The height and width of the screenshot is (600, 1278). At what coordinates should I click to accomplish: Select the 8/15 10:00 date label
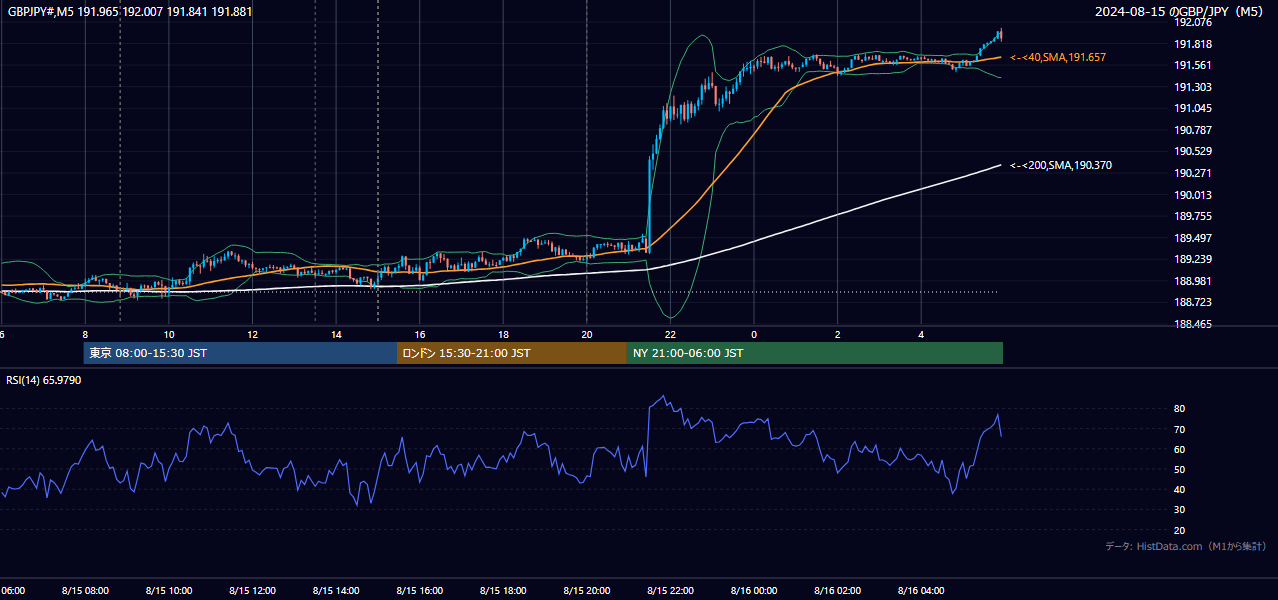pyautogui.click(x=169, y=590)
